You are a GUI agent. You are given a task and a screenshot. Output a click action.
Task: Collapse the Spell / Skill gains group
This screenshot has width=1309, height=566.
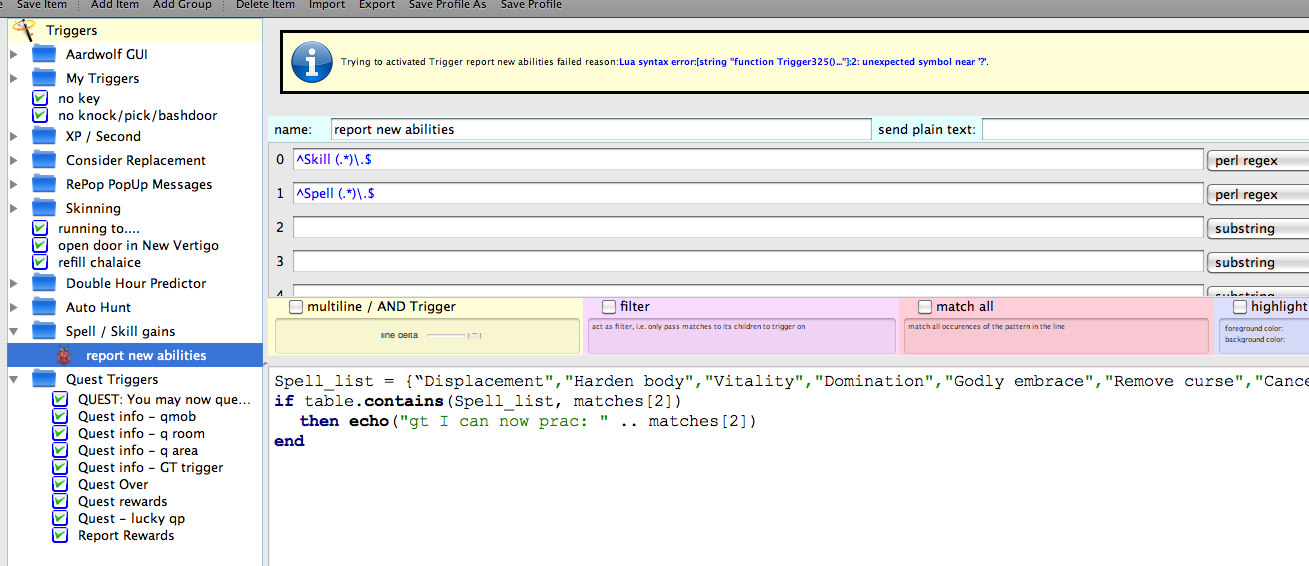[13, 331]
